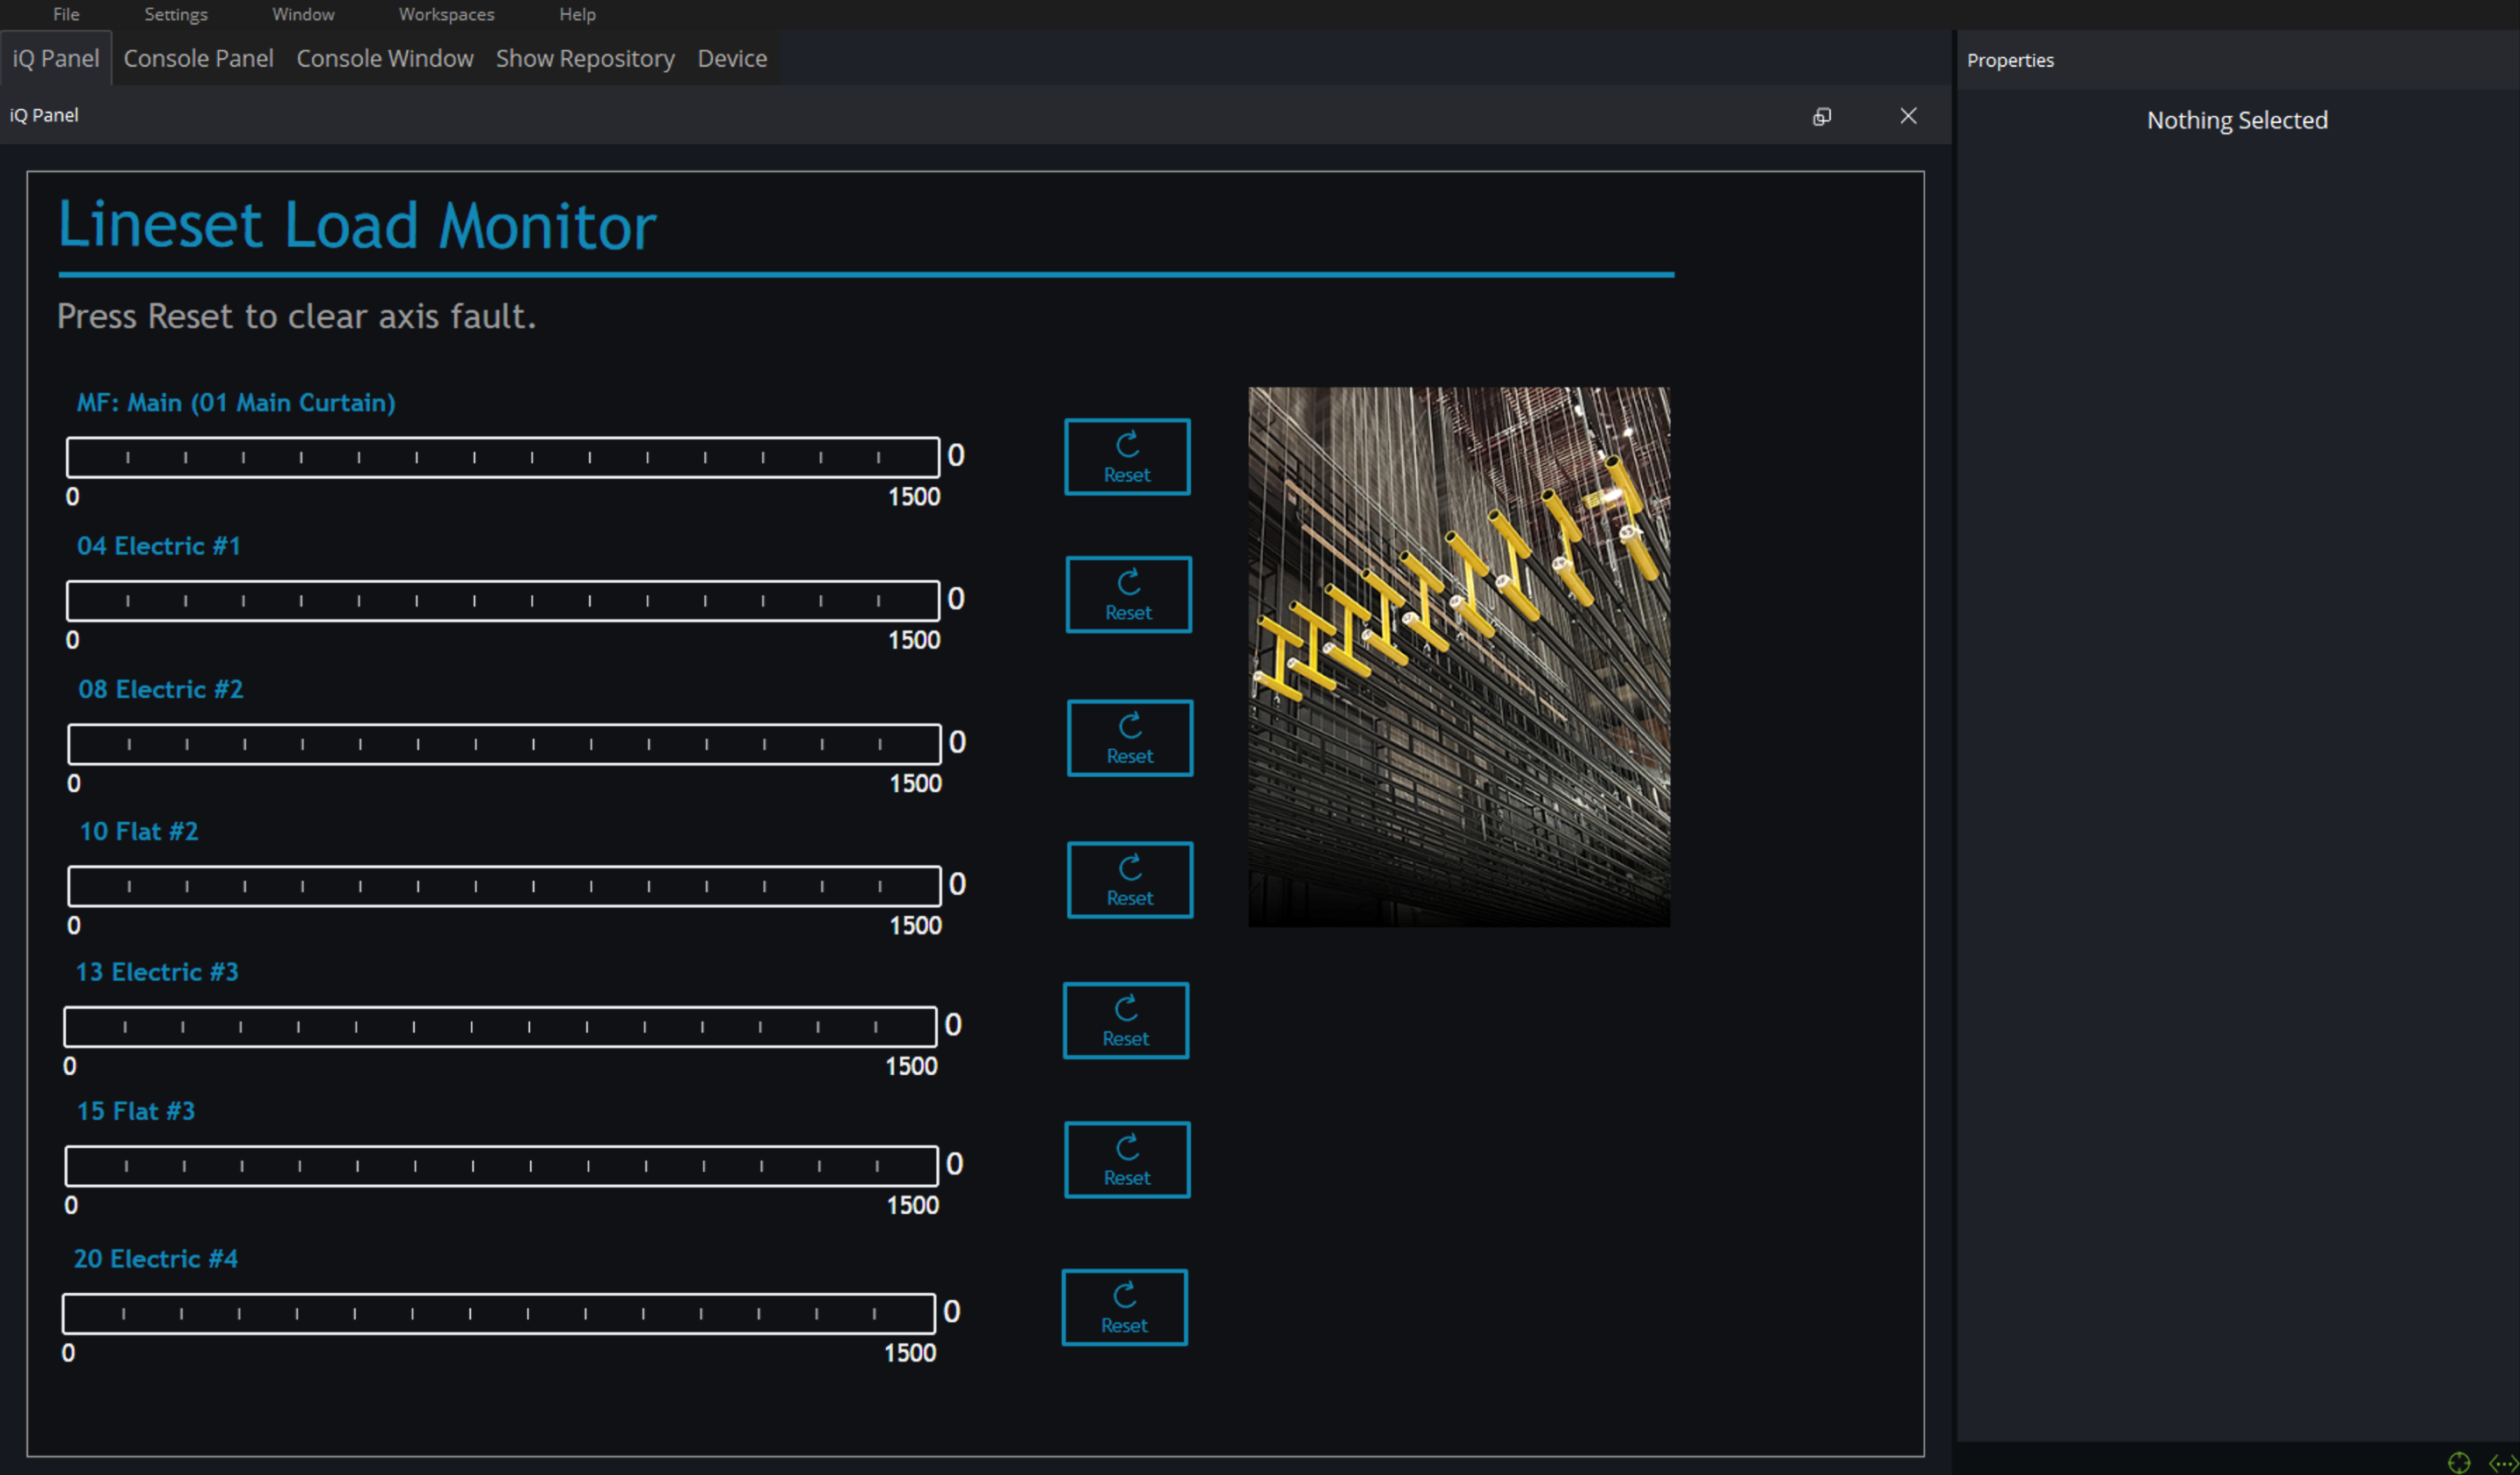This screenshot has width=2520, height=1475.
Task: Click the green crosshair target status icon
Action: point(2459,1462)
